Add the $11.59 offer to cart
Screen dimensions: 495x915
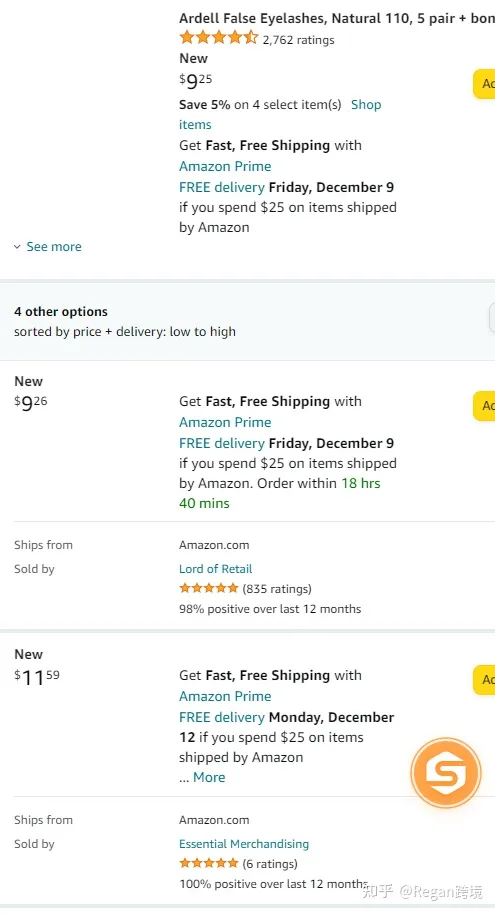point(484,679)
